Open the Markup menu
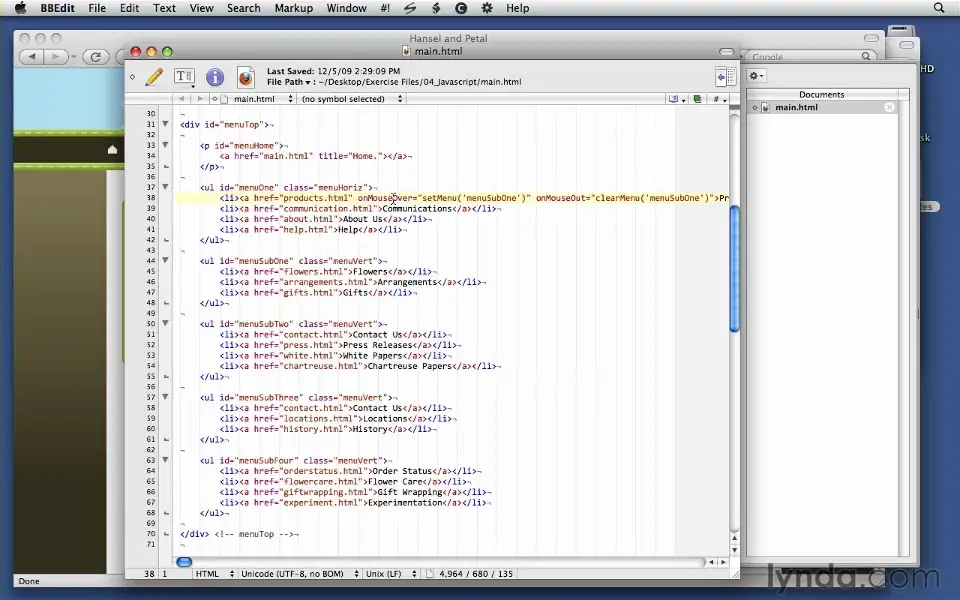960x600 pixels. (294, 8)
